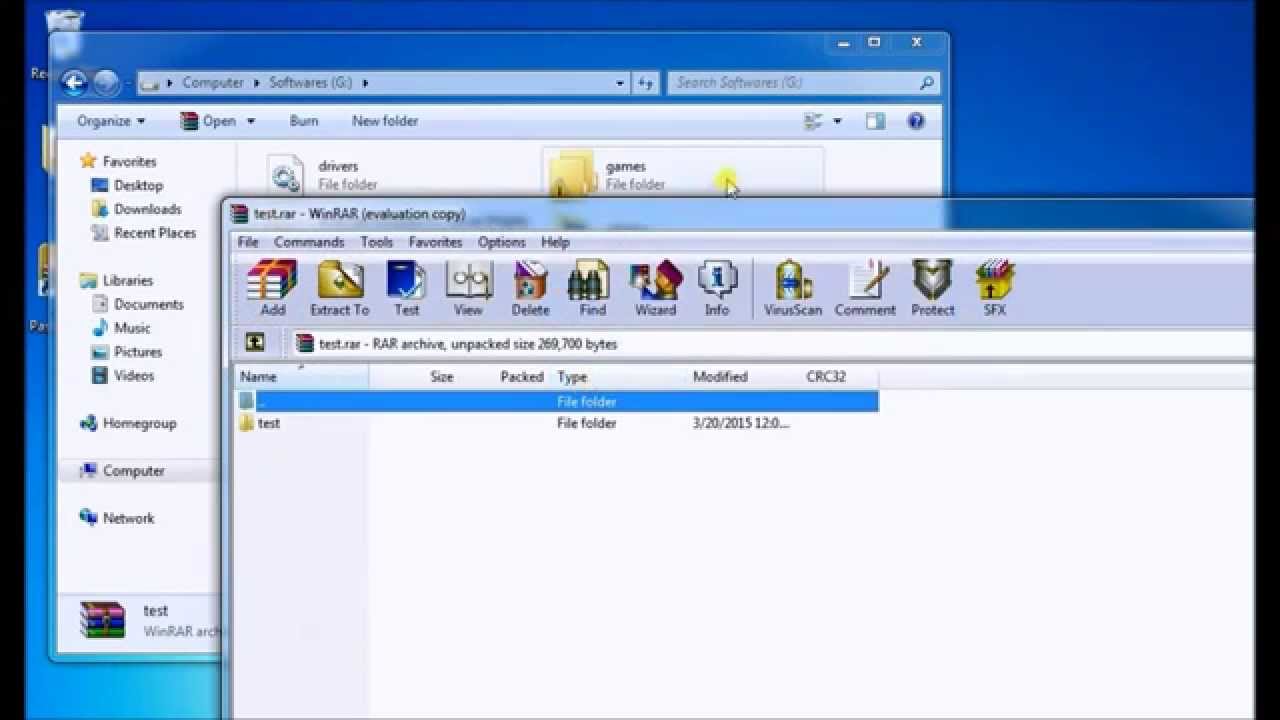The width and height of the screenshot is (1280, 720).
Task: Open the Tools menu
Action: click(376, 242)
